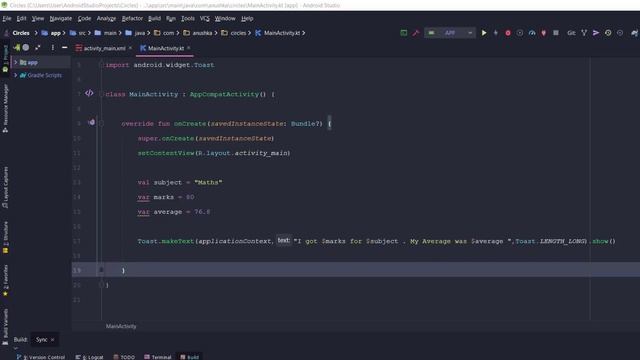Screen dimensions: 640x360
Task: Open the Window menu
Action: coord(225,18)
